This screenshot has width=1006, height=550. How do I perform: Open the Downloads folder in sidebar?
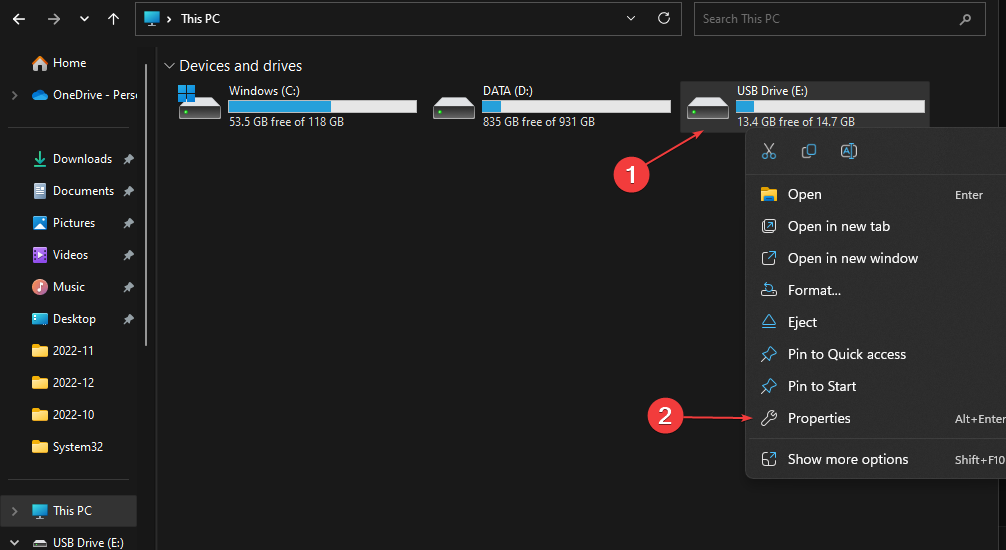[82, 159]
